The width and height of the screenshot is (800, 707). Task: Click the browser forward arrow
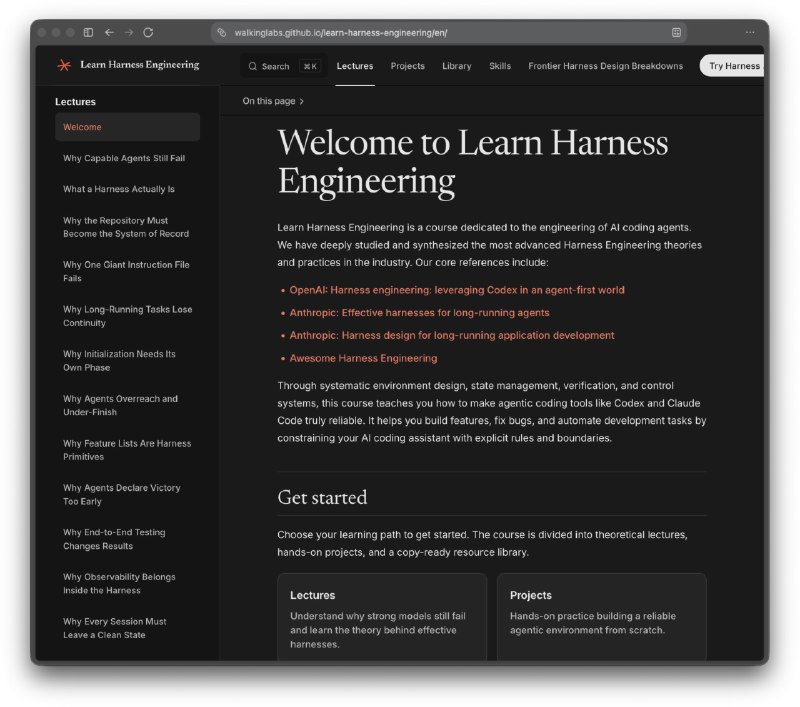click(x=129, y=32)
